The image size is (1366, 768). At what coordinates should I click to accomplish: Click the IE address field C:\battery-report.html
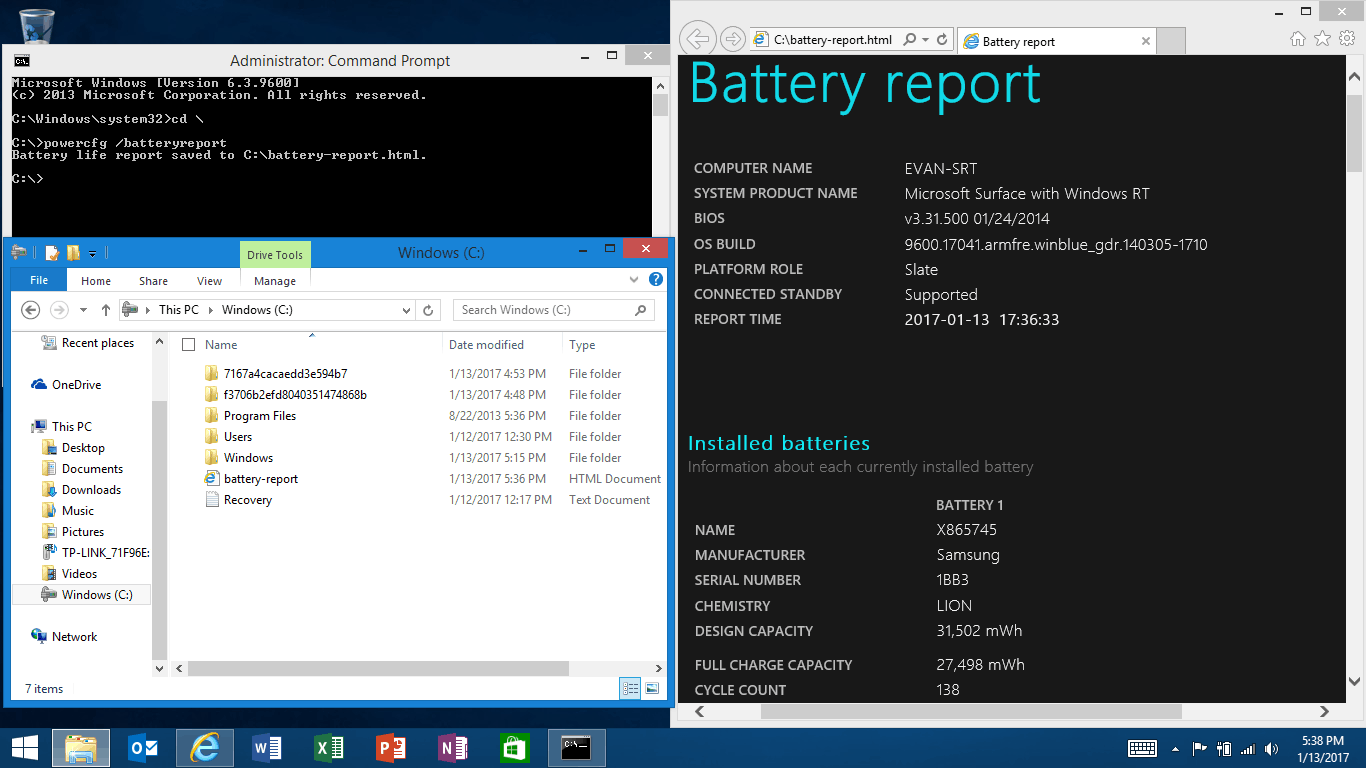tap(833, 40)
